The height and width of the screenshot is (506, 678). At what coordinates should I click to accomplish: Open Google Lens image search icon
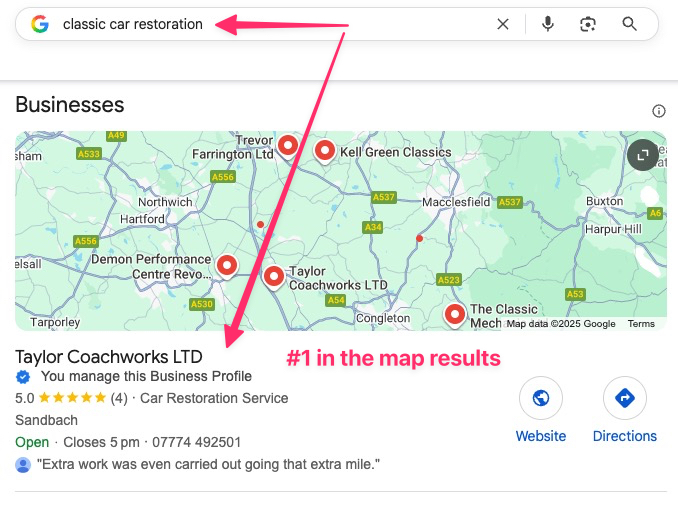tap(588, 24)
